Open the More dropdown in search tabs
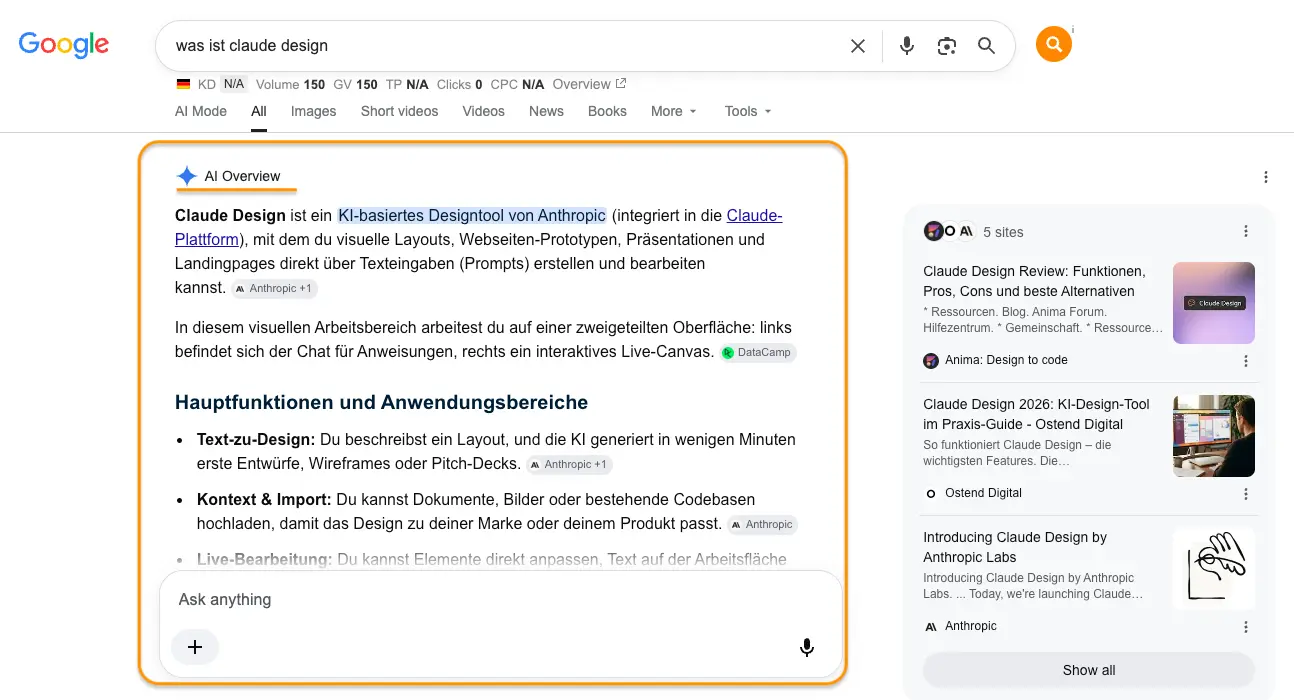This screenshot has height=700, width=1294. tap(673, 111)
